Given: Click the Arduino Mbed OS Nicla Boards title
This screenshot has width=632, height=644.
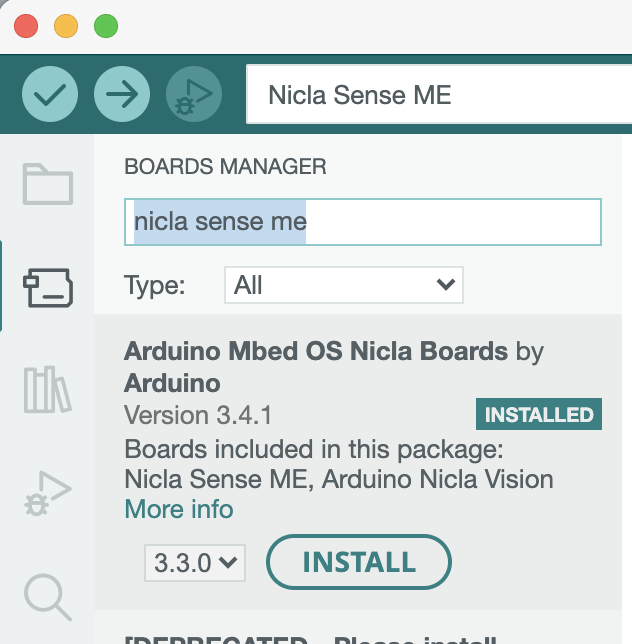Looking at the screenshot, I should (316, 352).
